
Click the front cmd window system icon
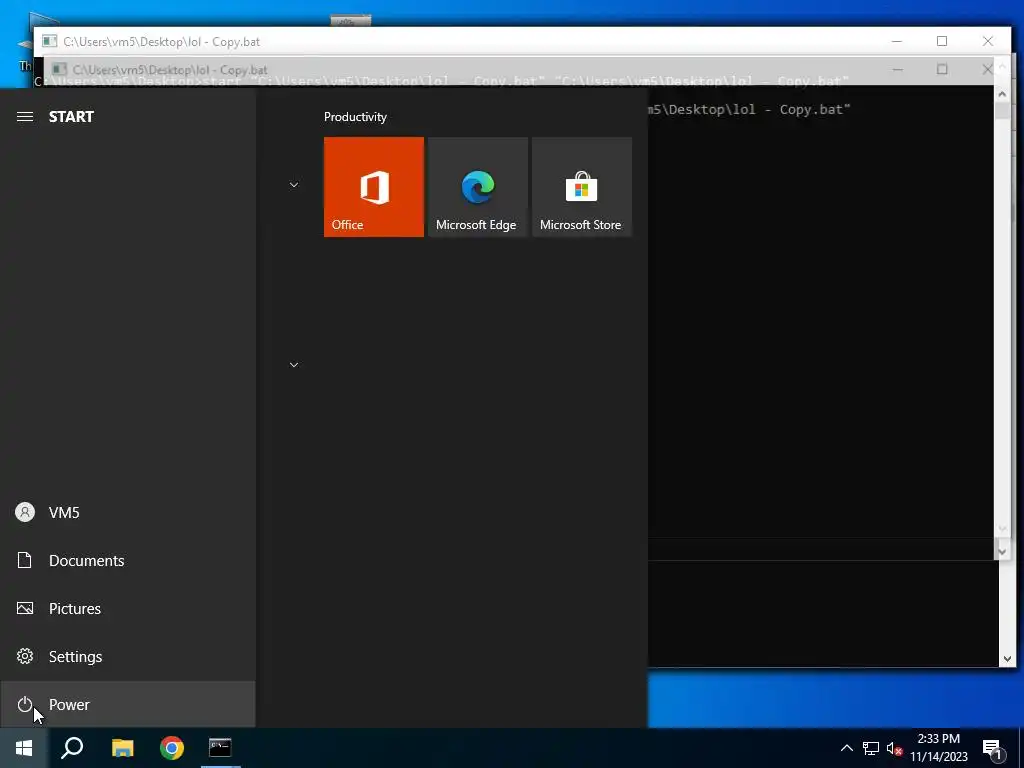(50, 41)
